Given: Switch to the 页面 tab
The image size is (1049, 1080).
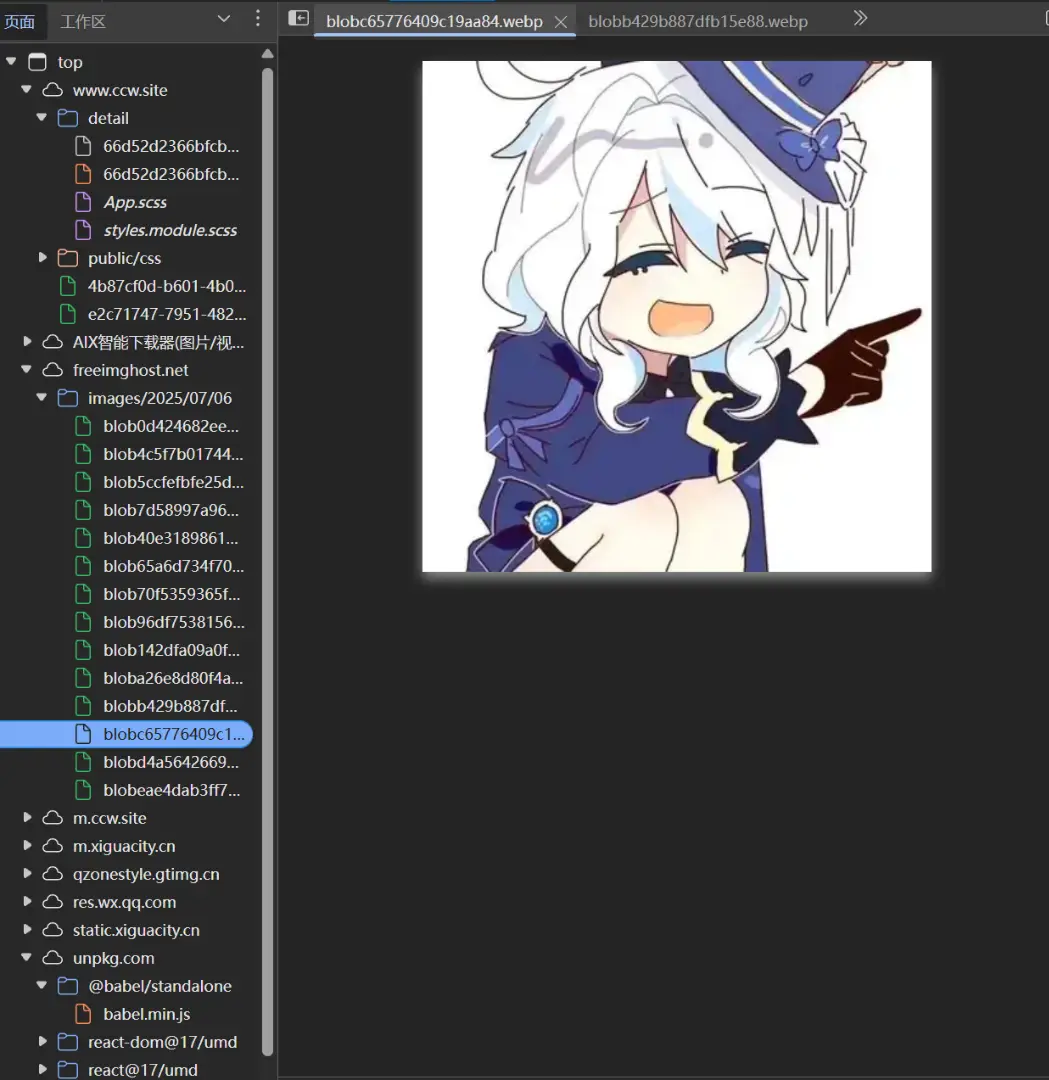Looking at the screenshot, I should click(x=19, y=22).
